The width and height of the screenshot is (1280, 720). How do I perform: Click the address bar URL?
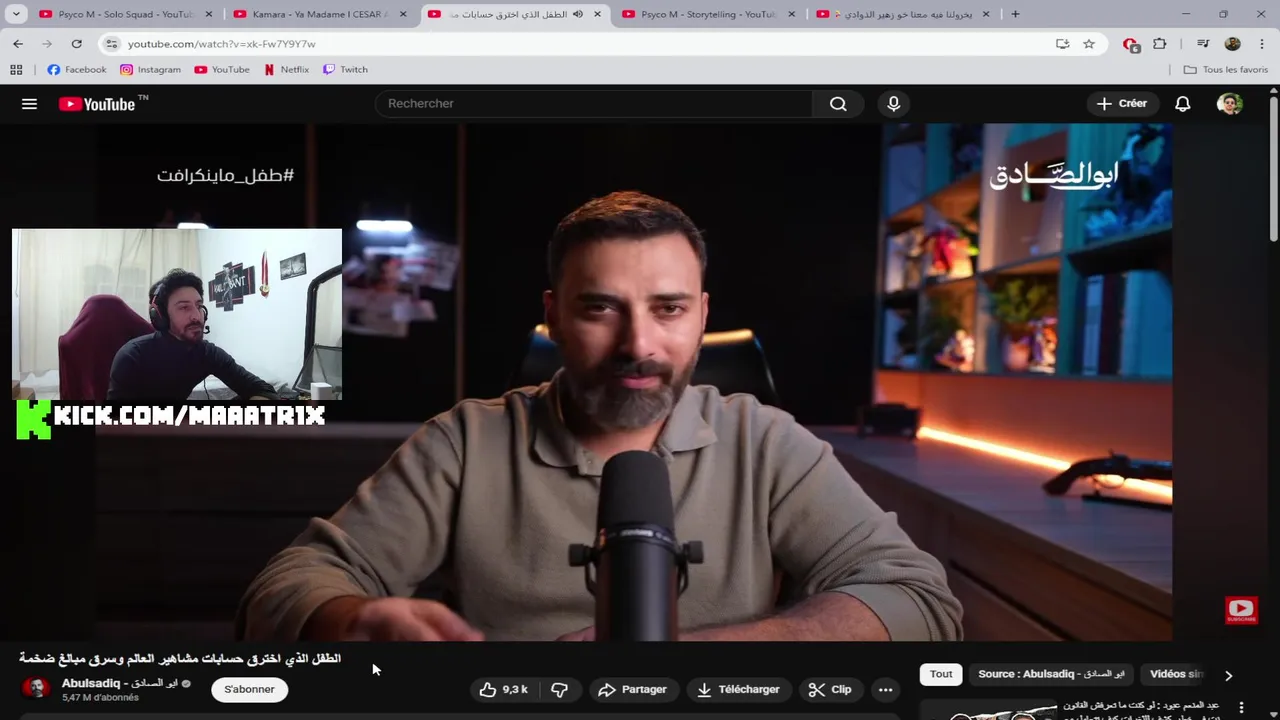pos(222,44)
